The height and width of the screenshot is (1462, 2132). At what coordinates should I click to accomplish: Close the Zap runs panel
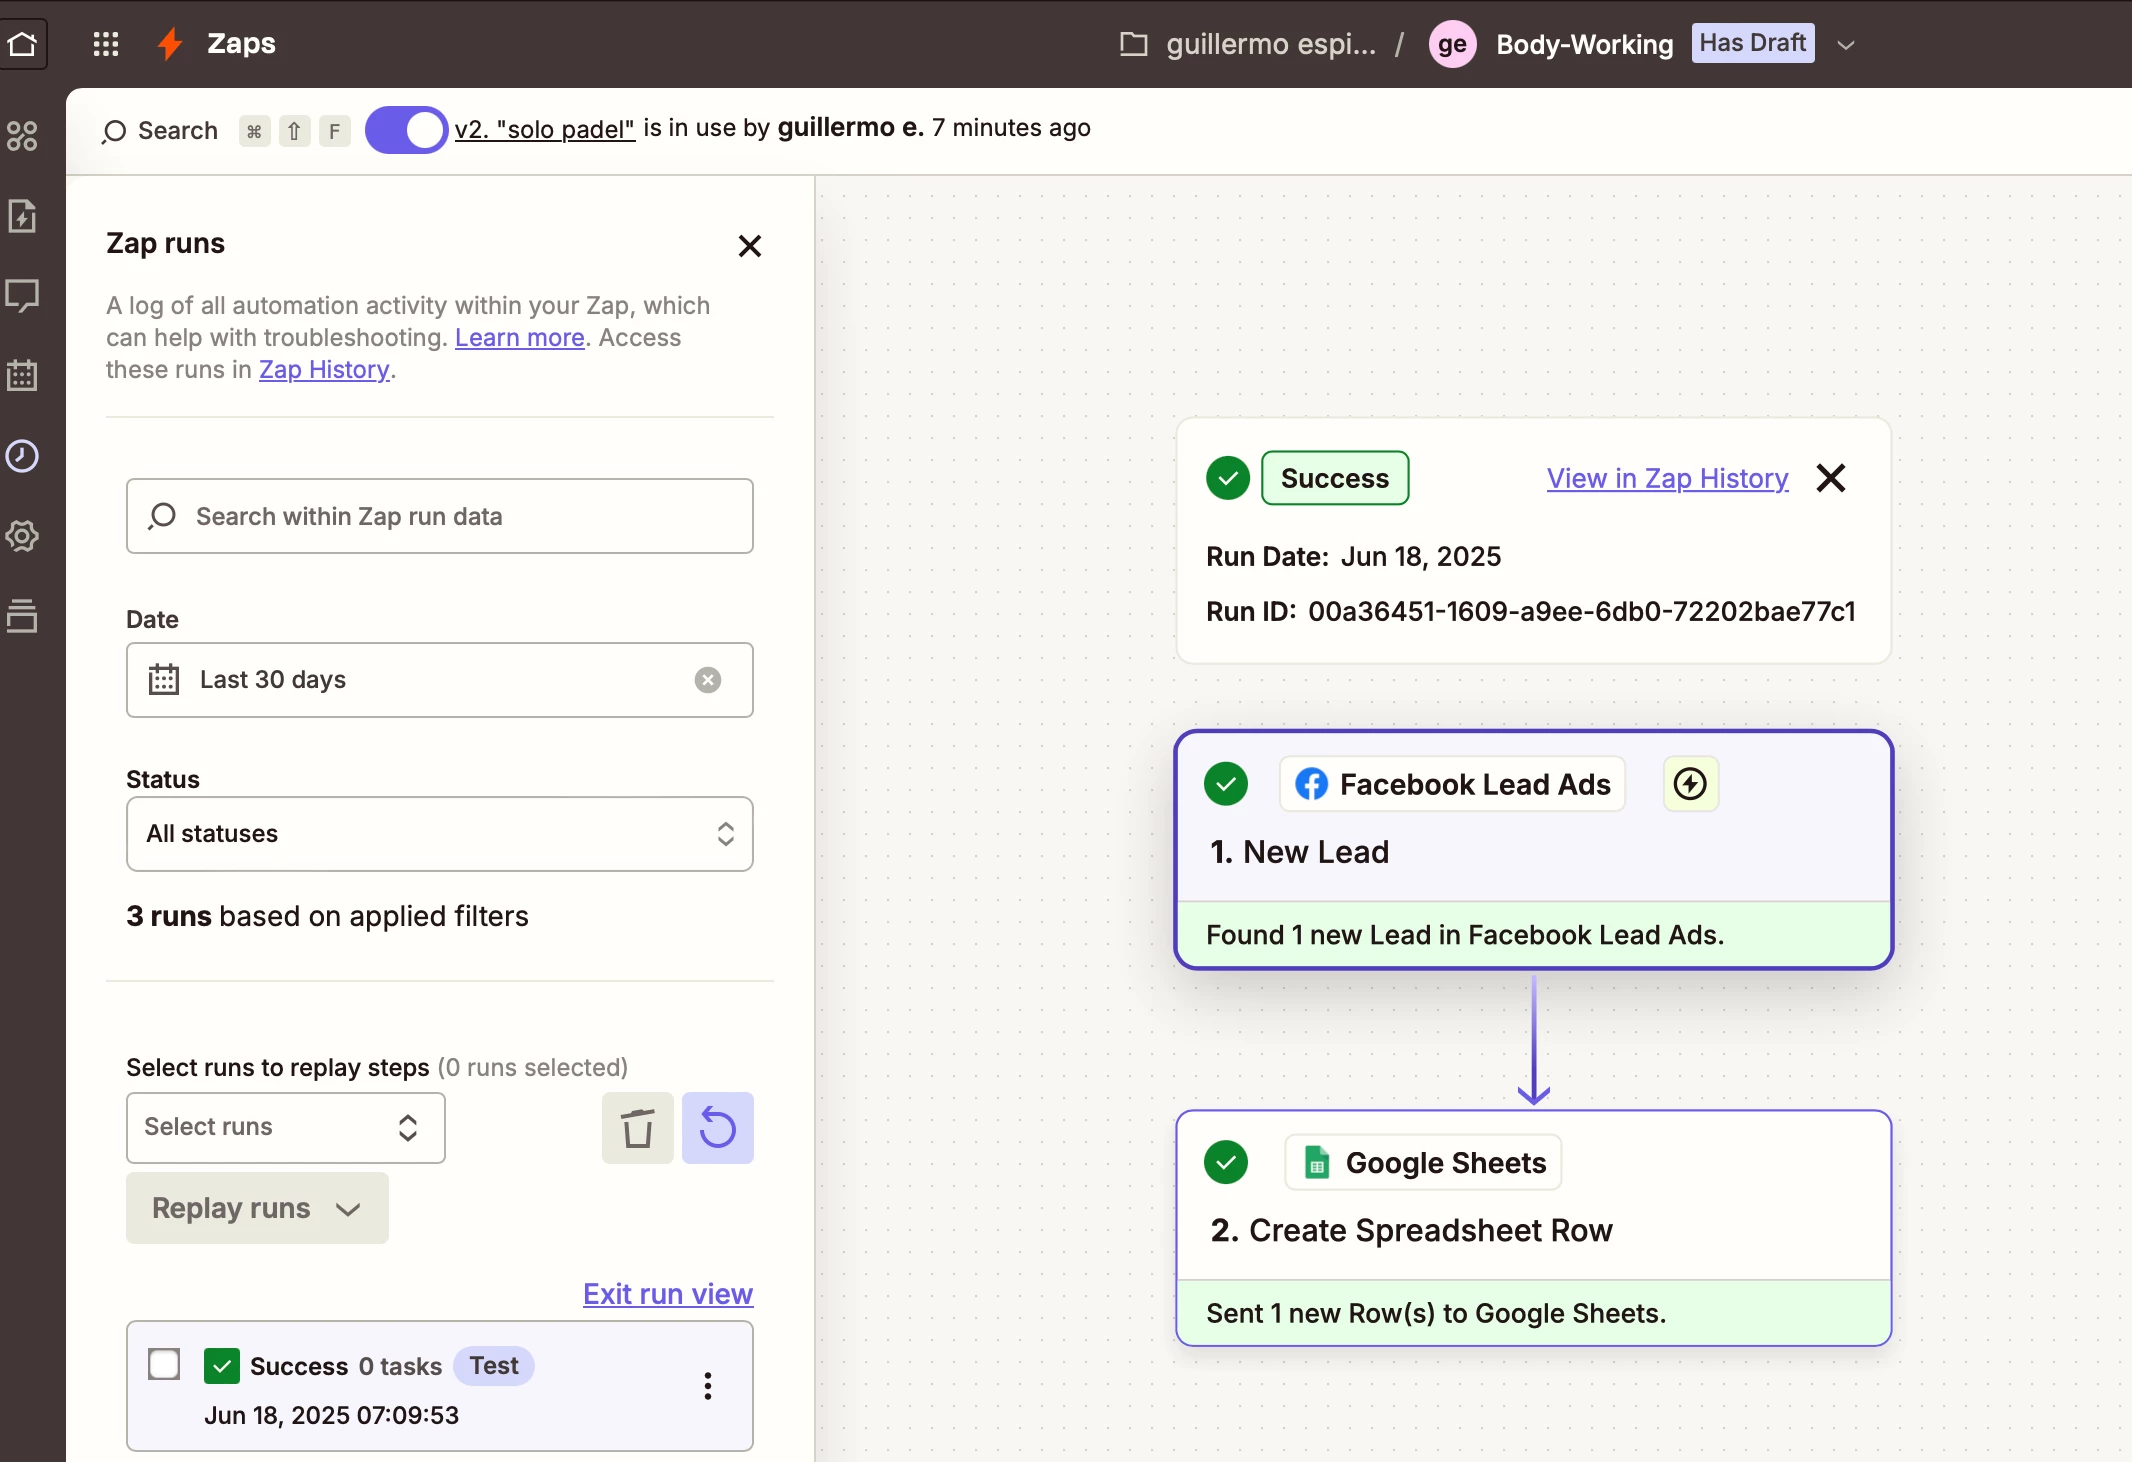coord(750,246)
